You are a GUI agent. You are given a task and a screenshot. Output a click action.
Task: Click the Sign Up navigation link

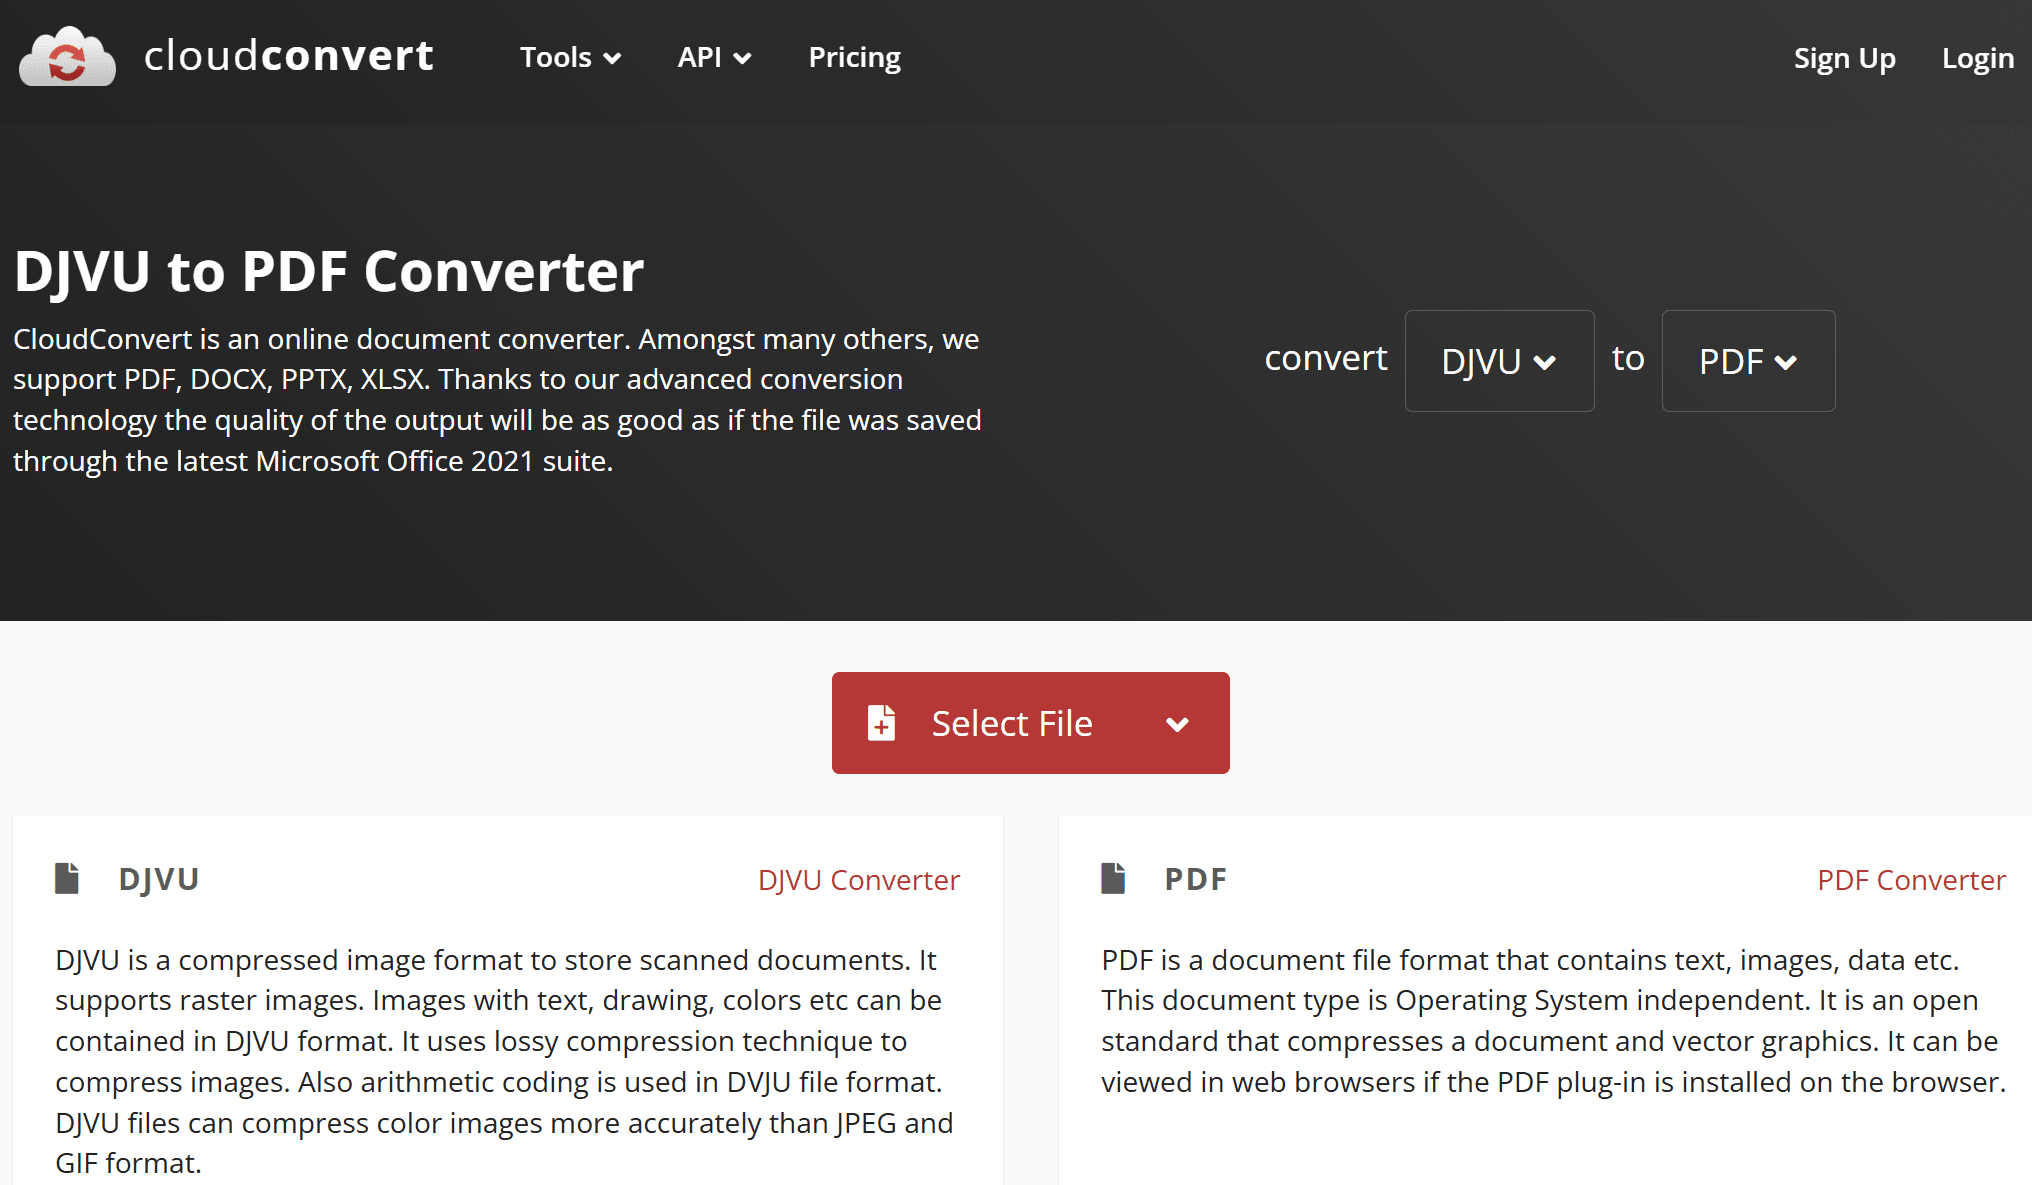tap(1843, 56)
